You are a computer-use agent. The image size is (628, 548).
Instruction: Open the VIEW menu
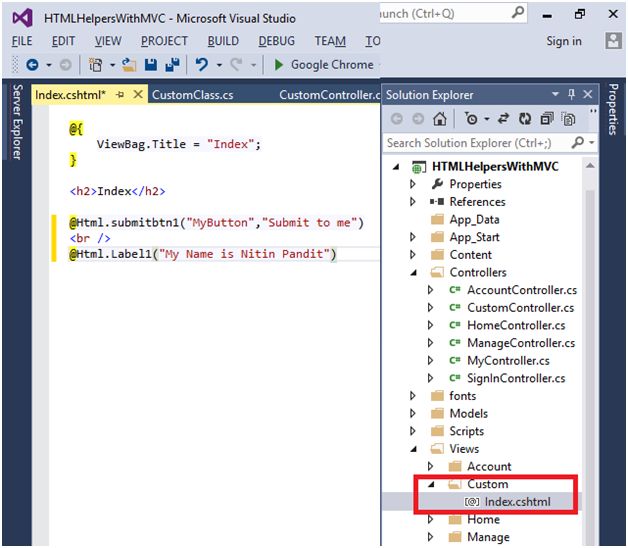coord(108,41)
